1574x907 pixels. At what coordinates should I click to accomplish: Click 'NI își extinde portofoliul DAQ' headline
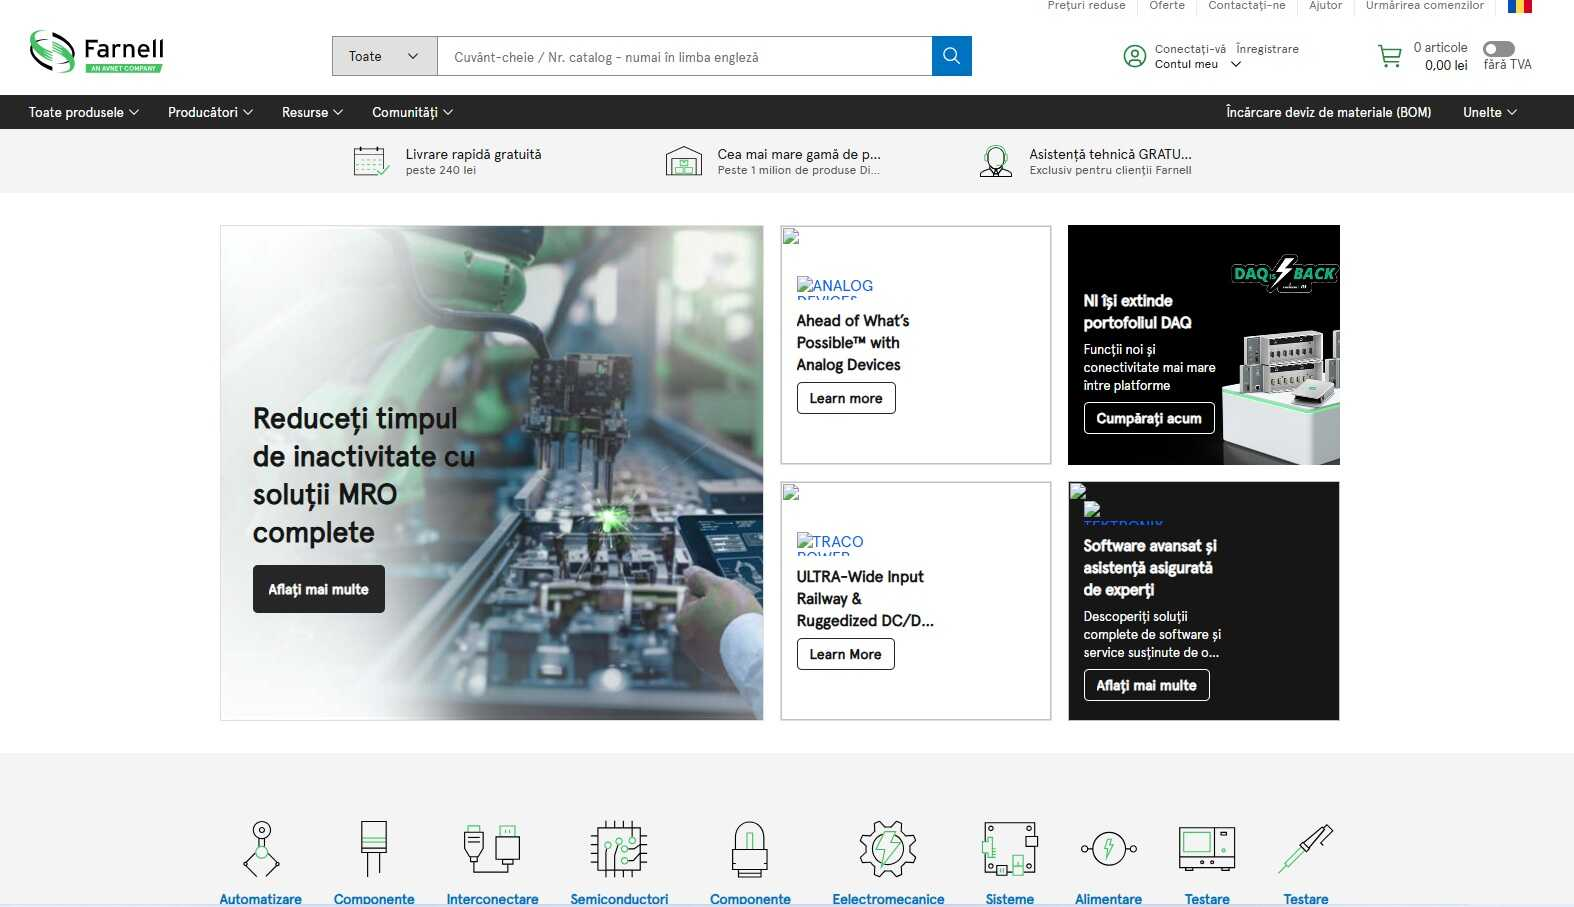1137,311
